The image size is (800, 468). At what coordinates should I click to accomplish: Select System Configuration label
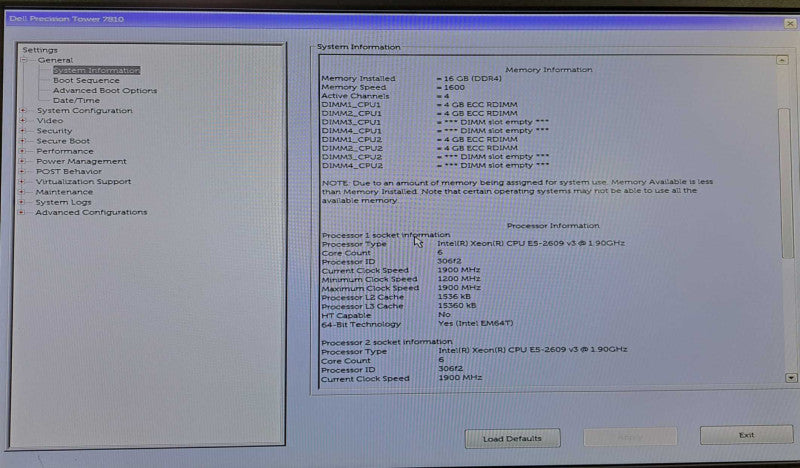pyautogui.click(x=84, y=110)
